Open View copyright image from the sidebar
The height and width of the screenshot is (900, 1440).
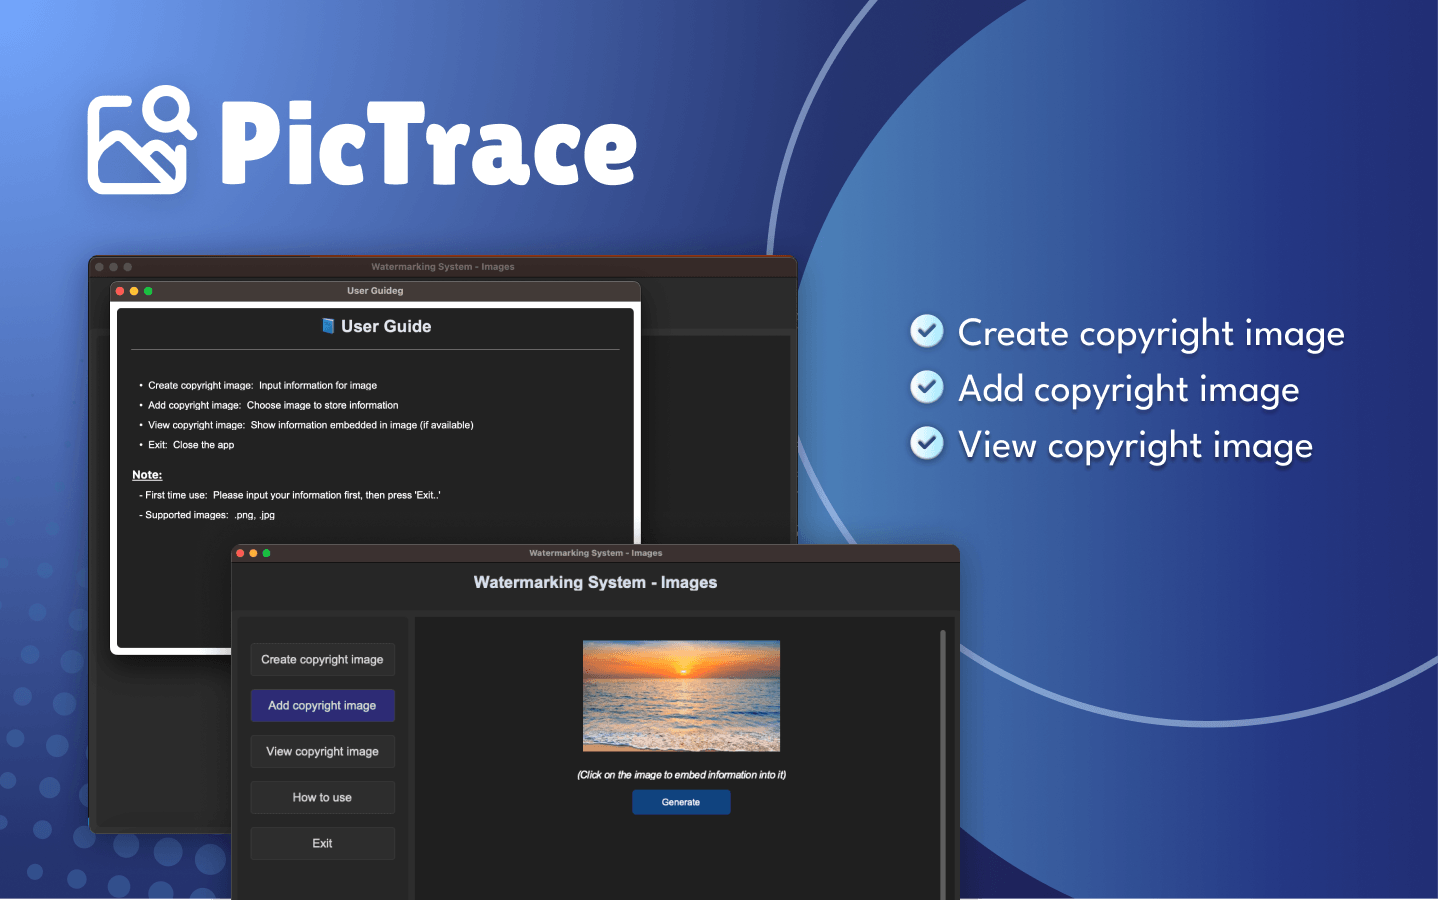click(322, 752)
